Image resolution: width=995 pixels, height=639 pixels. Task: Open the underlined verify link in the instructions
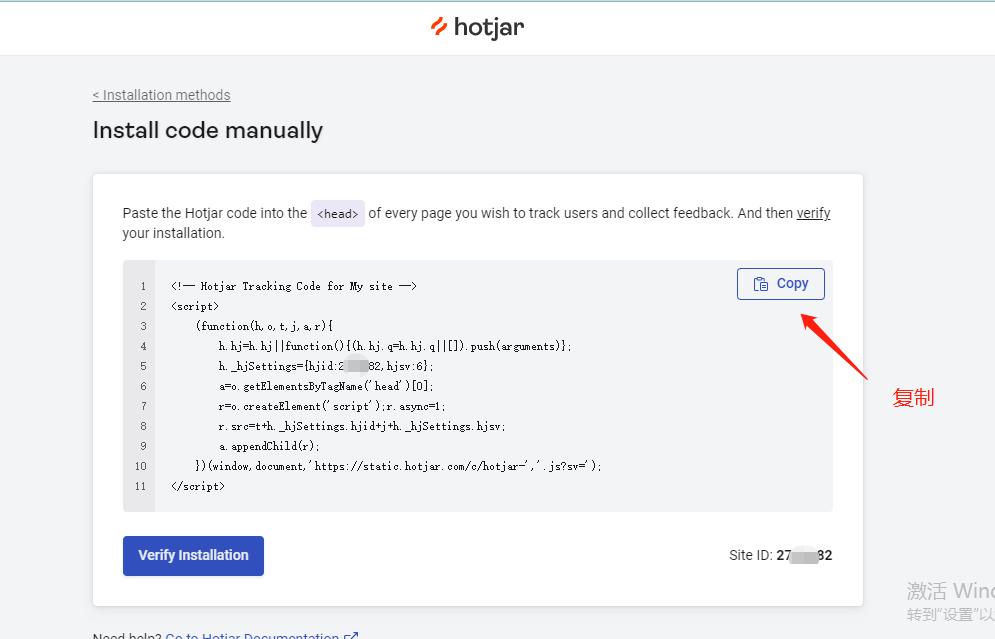813,213
